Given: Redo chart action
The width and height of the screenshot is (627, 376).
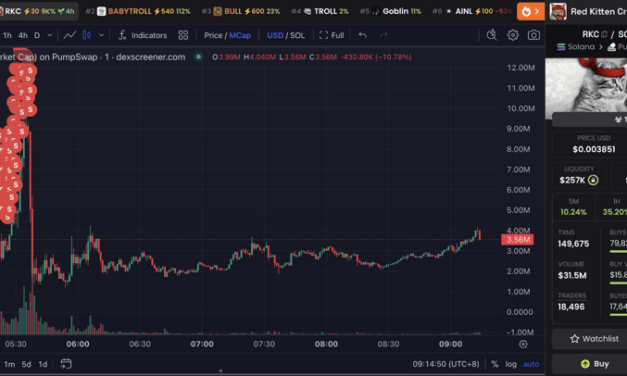Looking at the screenshot, I should coord(383,35).
